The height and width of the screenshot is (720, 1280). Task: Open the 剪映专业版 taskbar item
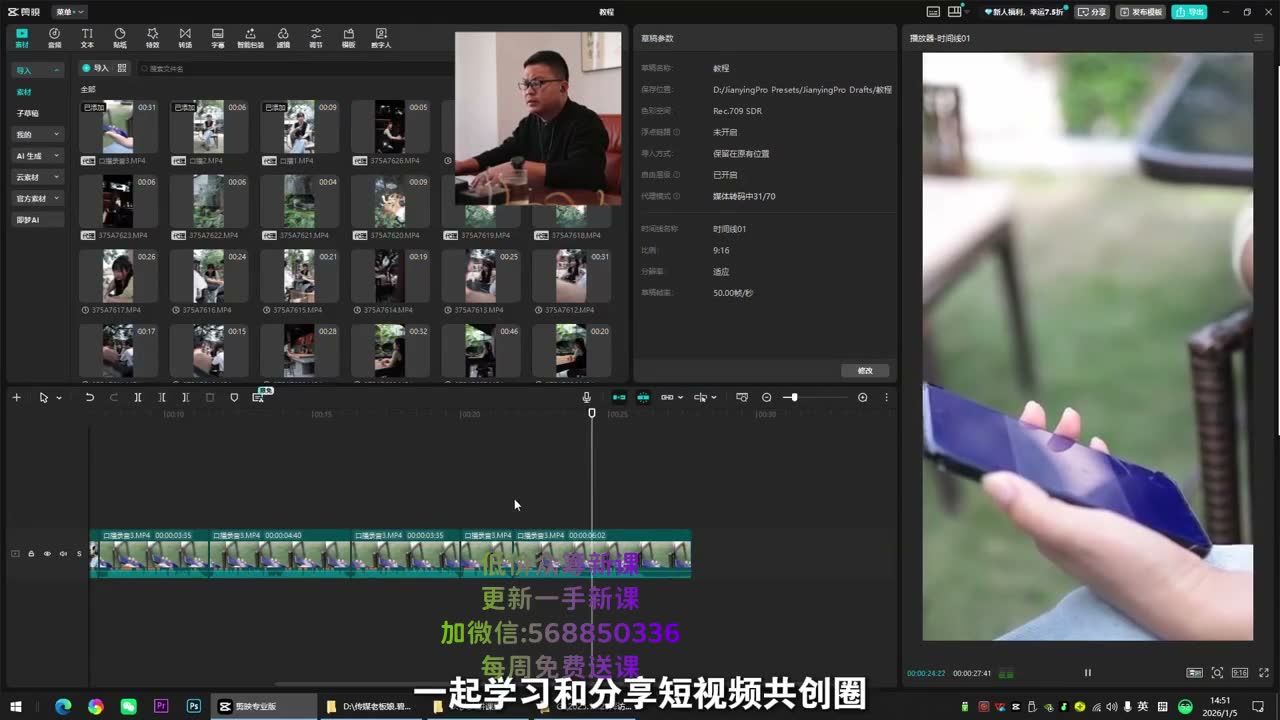point(264,706)
